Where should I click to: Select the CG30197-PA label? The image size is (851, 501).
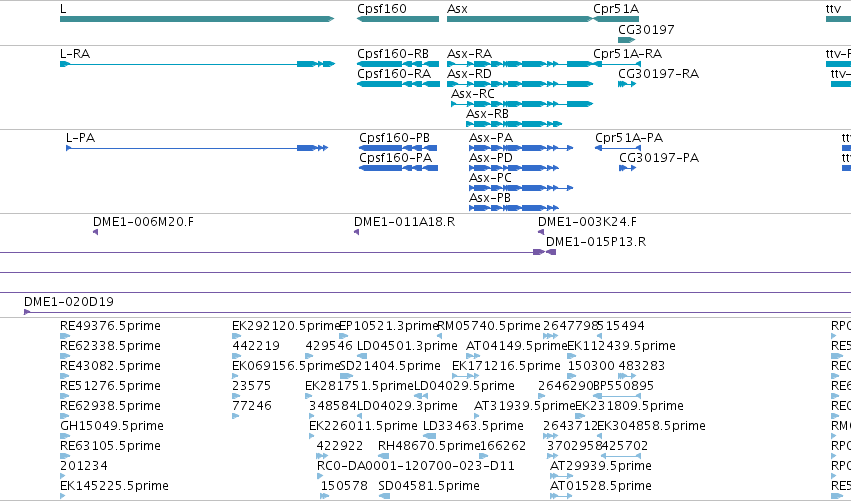click(659, 158)
